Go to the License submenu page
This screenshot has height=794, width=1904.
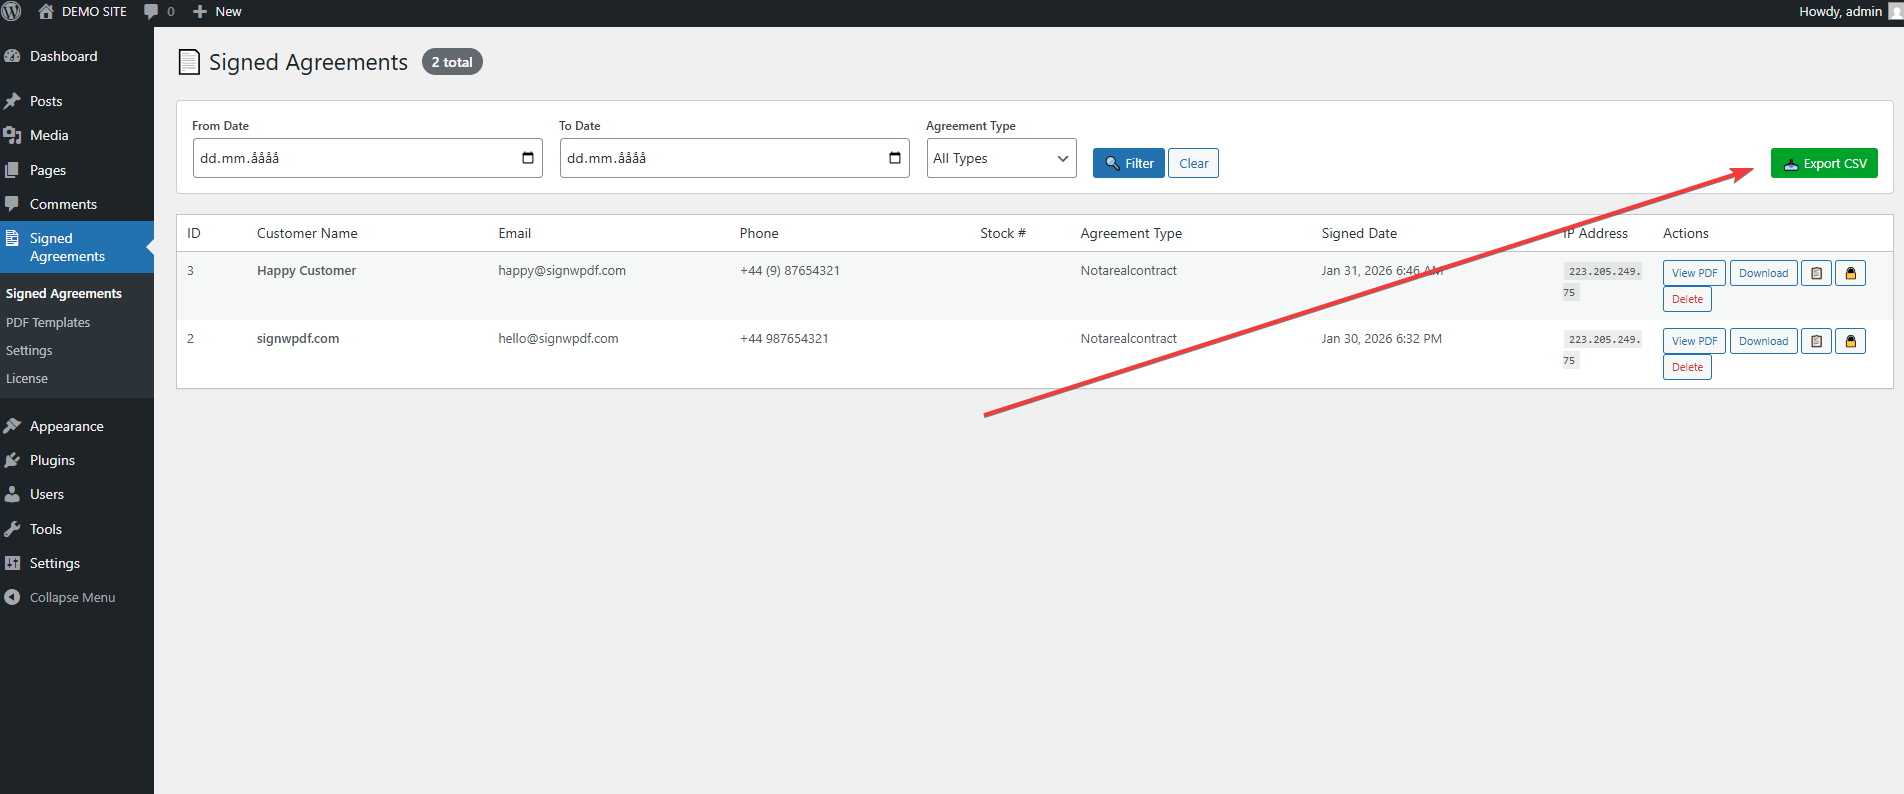click(x=27, y=378)
